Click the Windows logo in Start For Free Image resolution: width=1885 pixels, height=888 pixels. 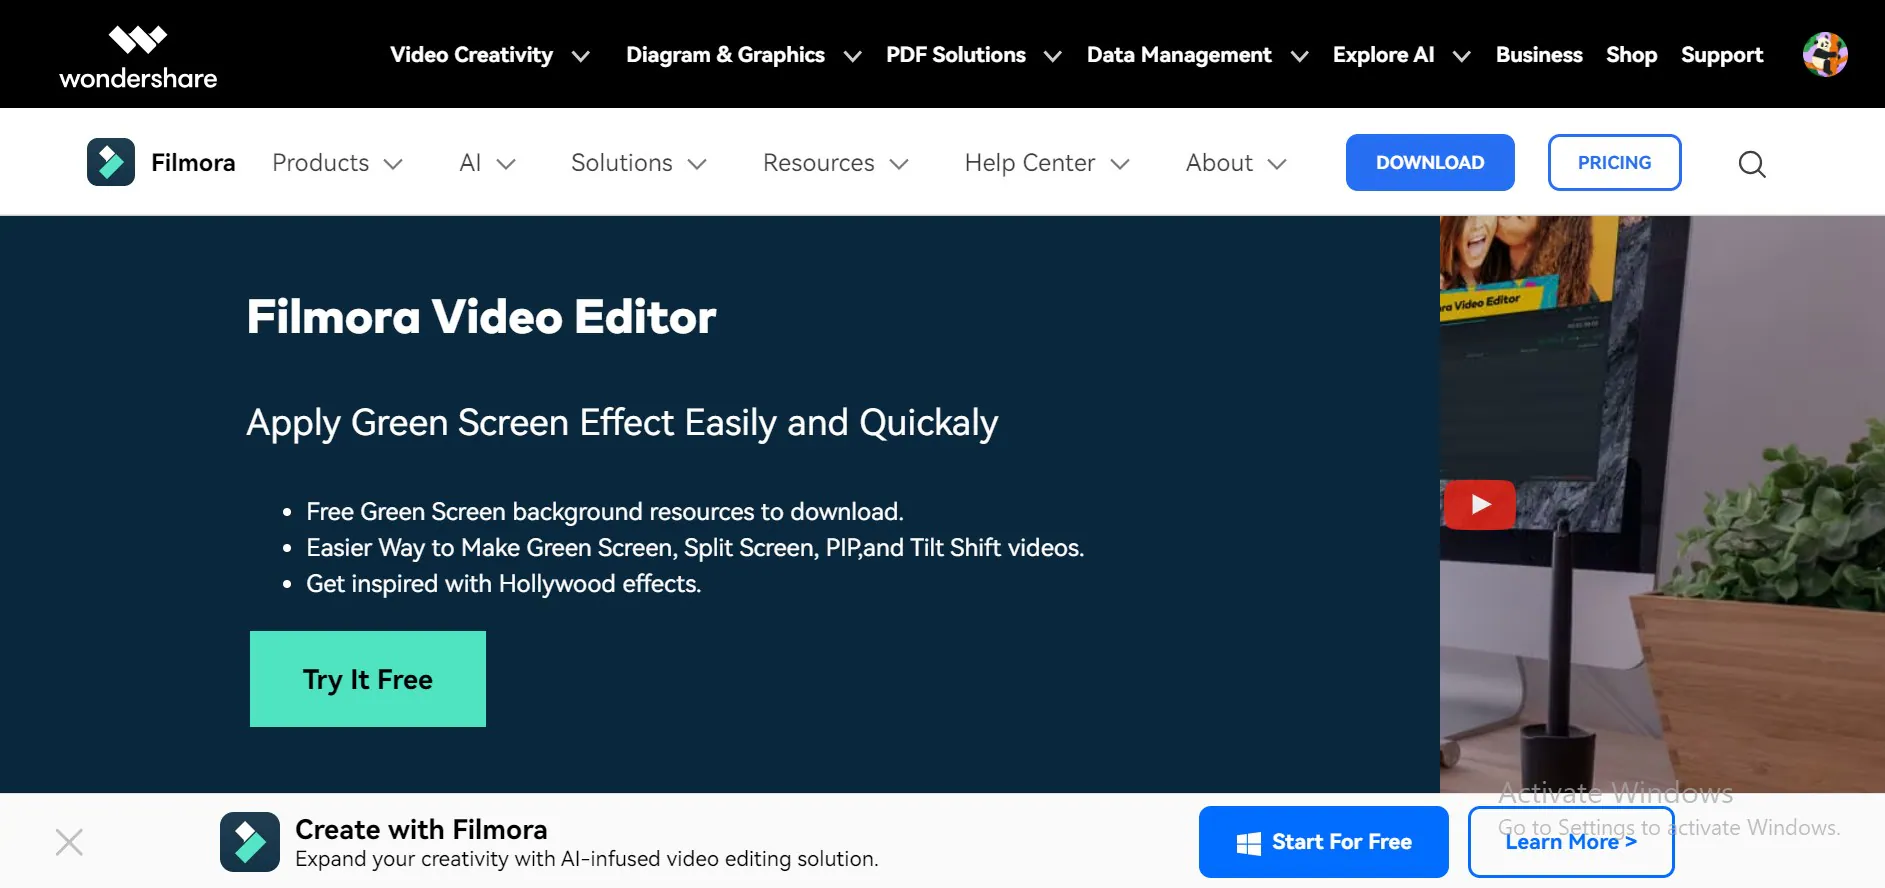pos(1249,843)
